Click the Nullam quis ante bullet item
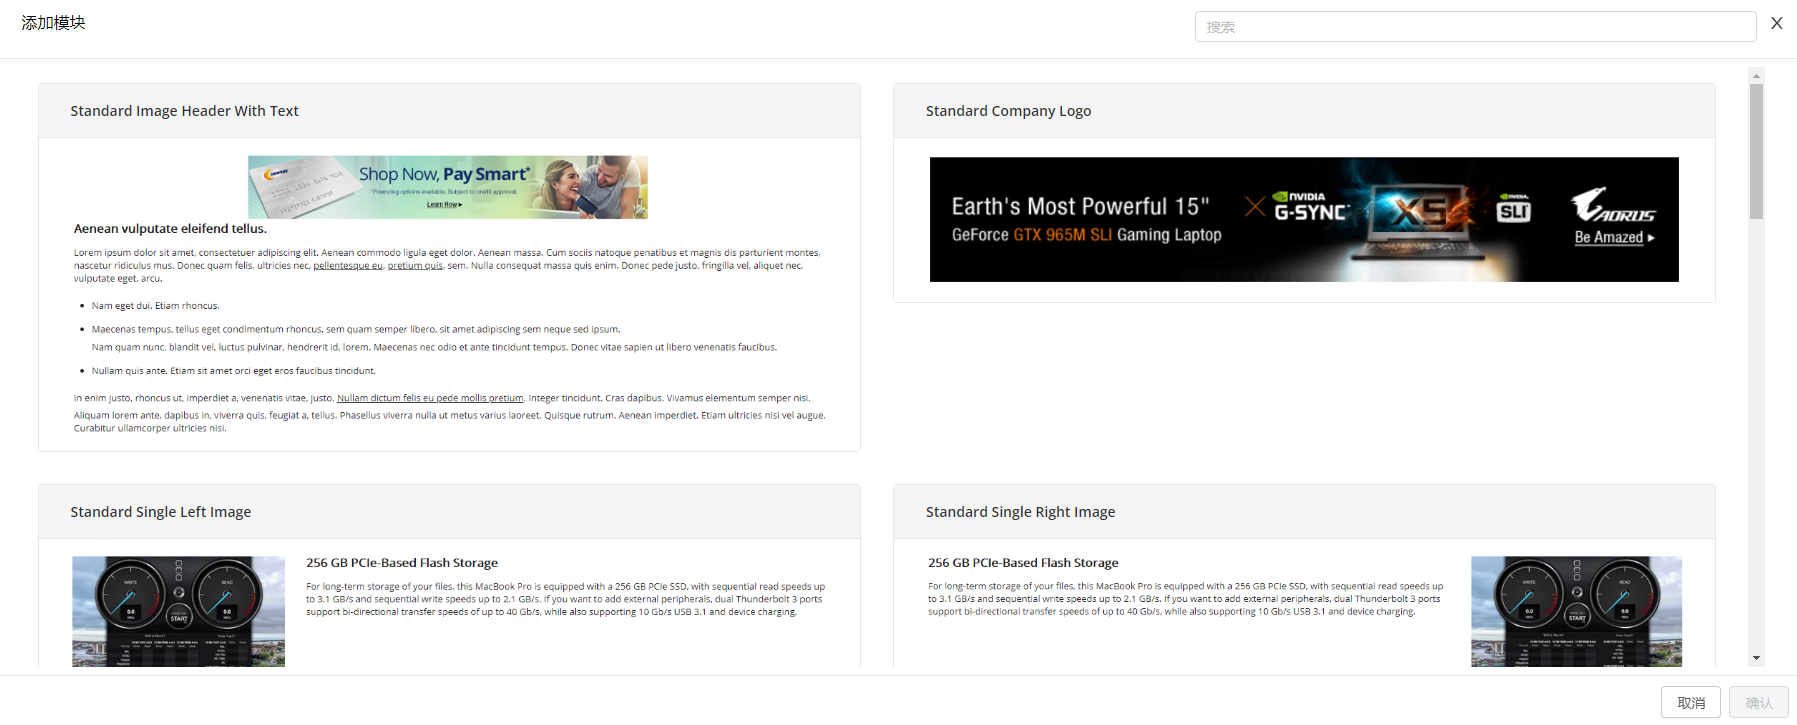This screenshot has height=725, width=1797. [x=233, y=371]
